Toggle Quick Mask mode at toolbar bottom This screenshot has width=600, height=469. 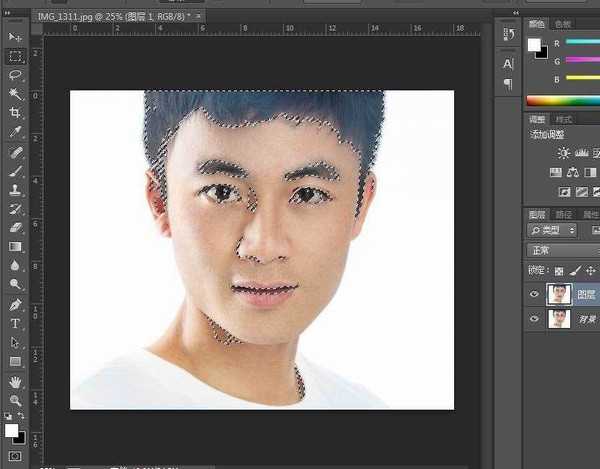(x=15, y=456)
